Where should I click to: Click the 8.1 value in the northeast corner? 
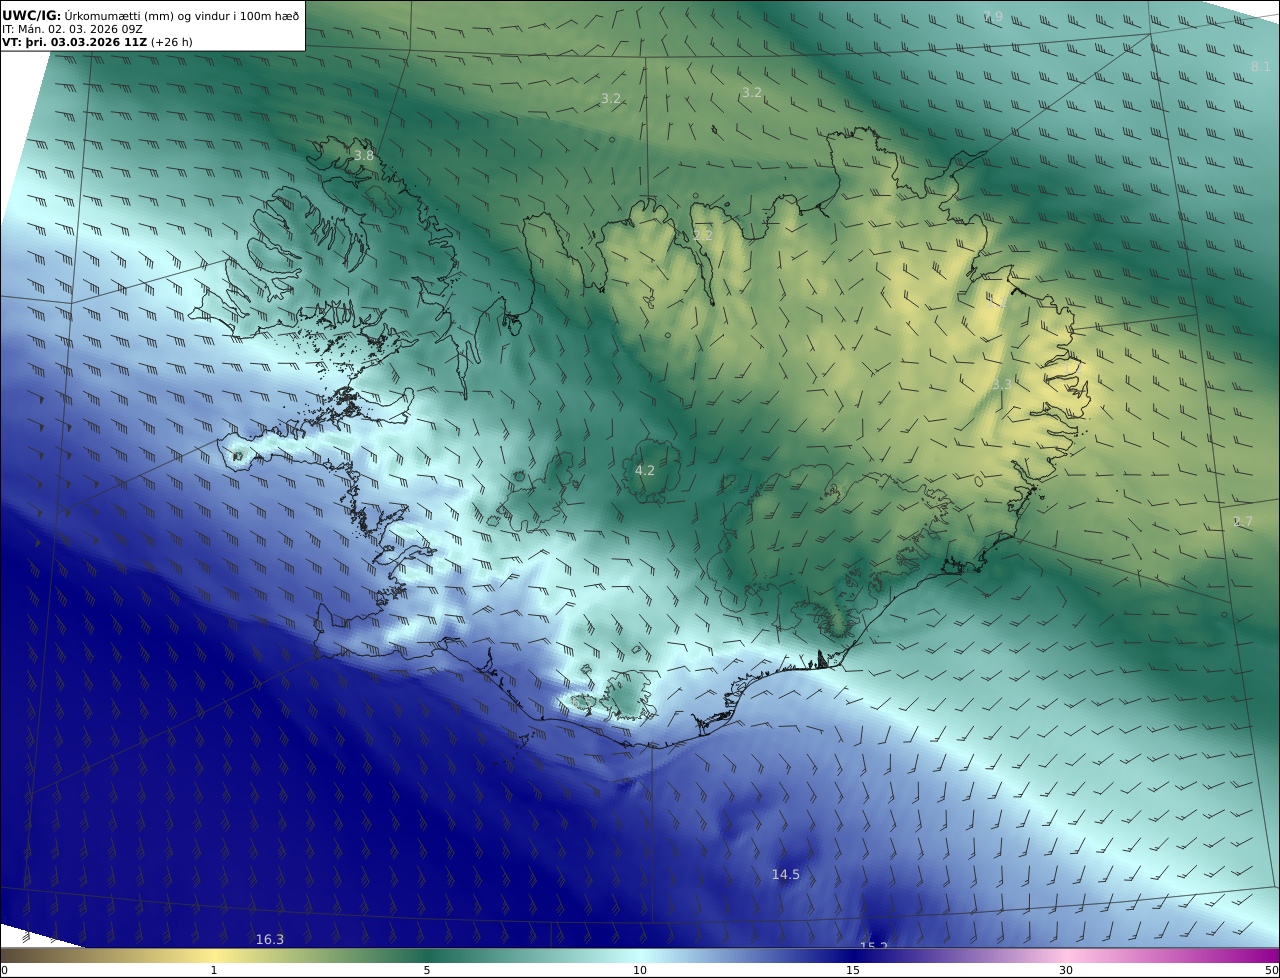coord(1260,67)
